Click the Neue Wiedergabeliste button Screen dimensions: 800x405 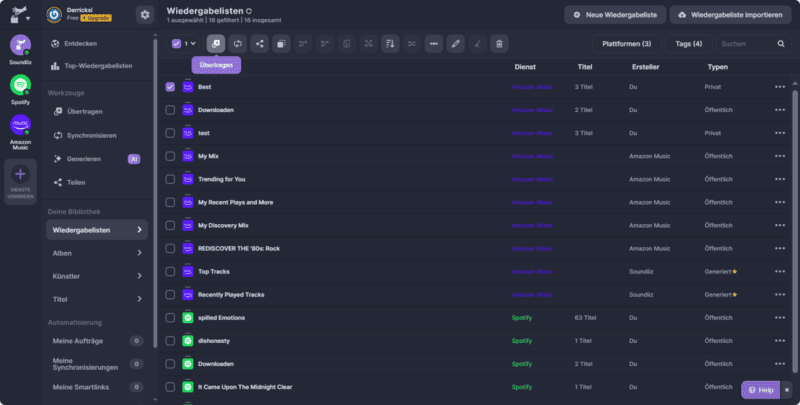613,15
